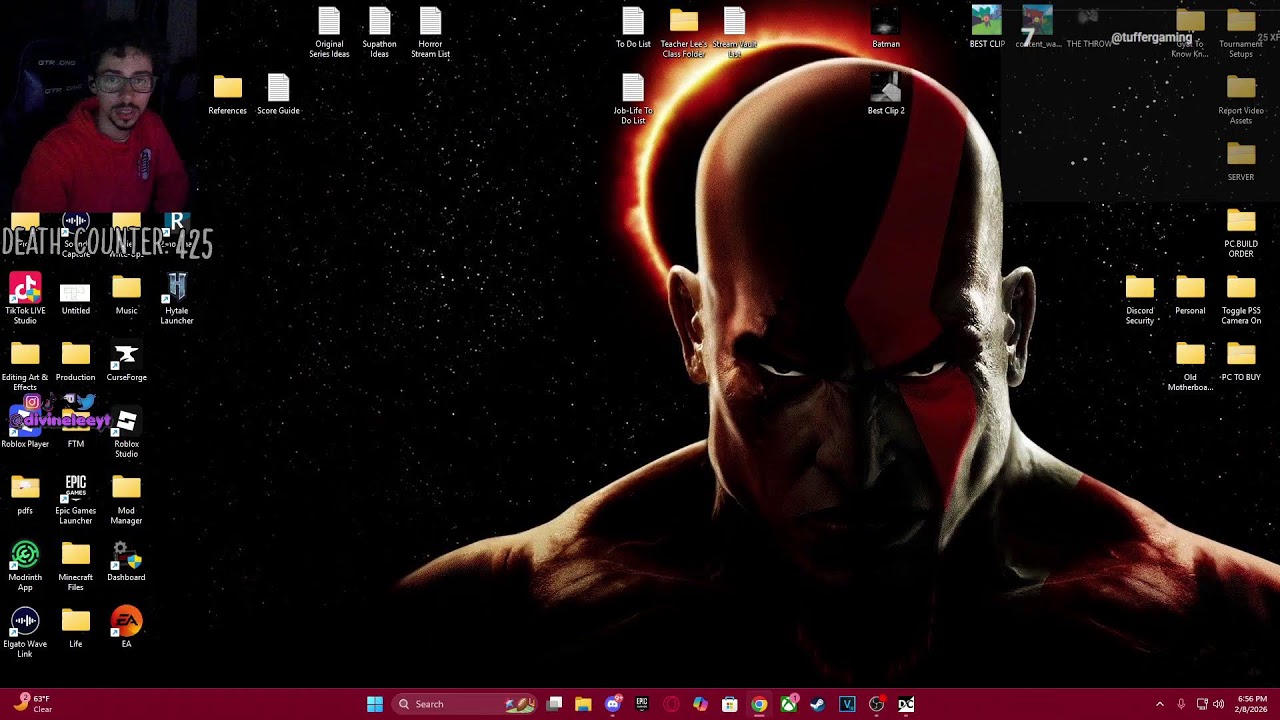This screenshot has width=1280, height=720.
Task: Open the Old Motherboard folder
Action: point(1190,366)
